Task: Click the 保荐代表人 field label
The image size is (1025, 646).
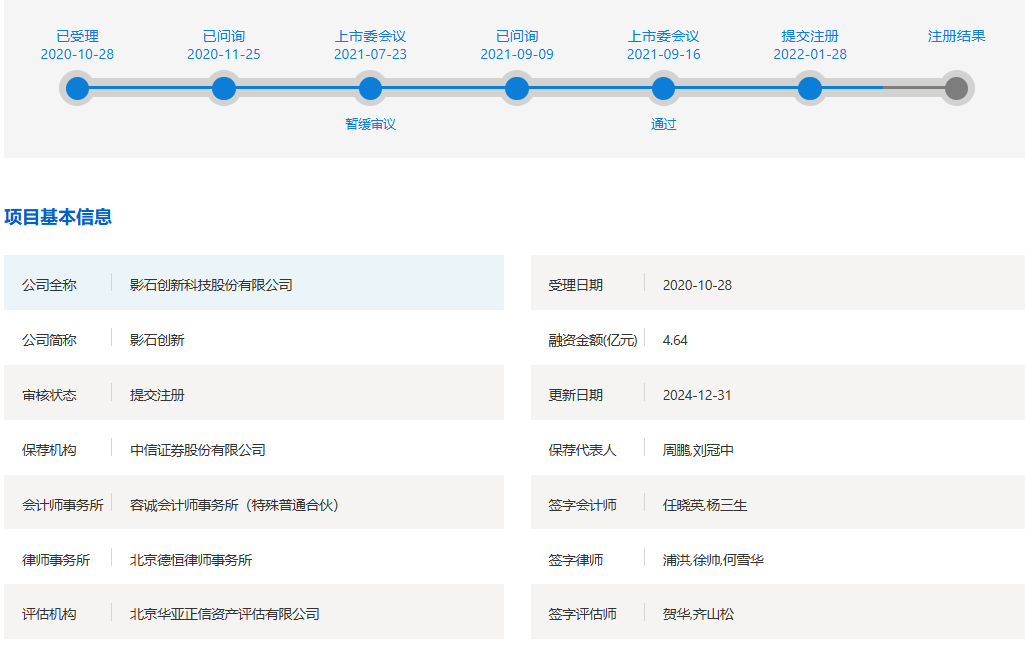Action: coord(582,450)
